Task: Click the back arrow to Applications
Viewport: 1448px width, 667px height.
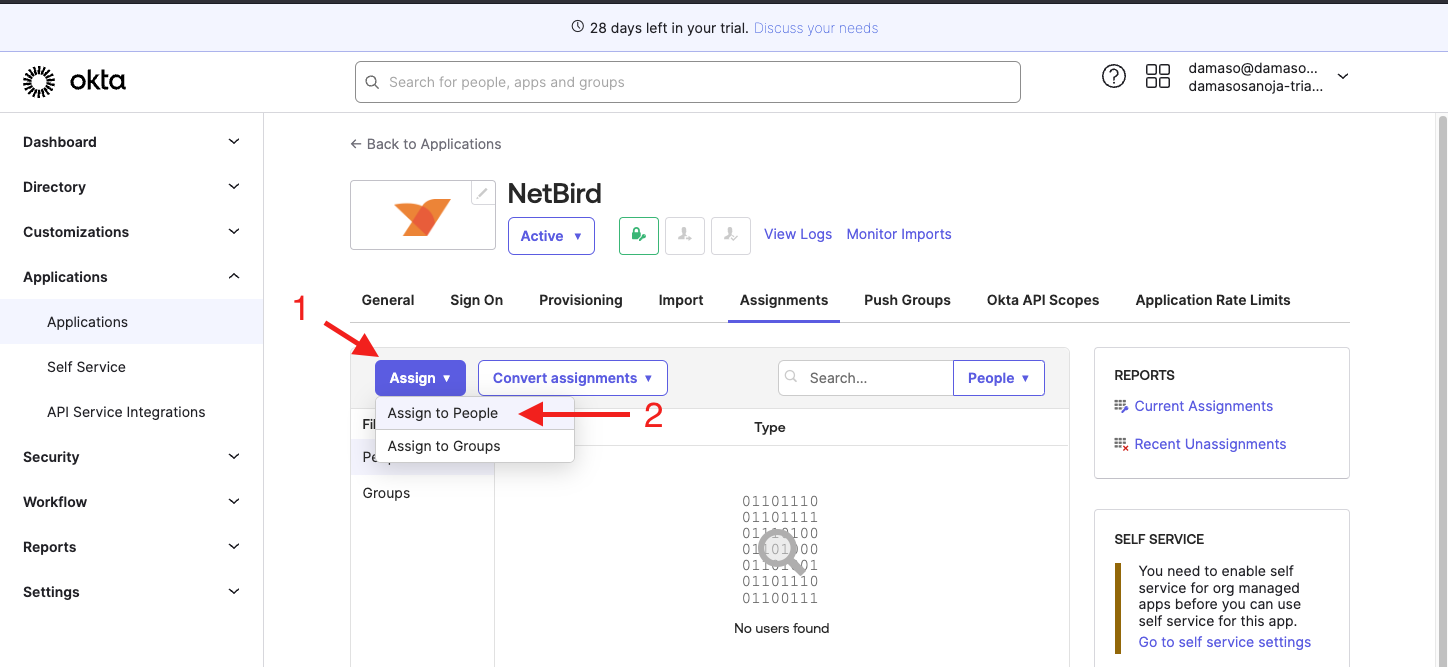Action: pyautogui.click(x=355, y=144)
